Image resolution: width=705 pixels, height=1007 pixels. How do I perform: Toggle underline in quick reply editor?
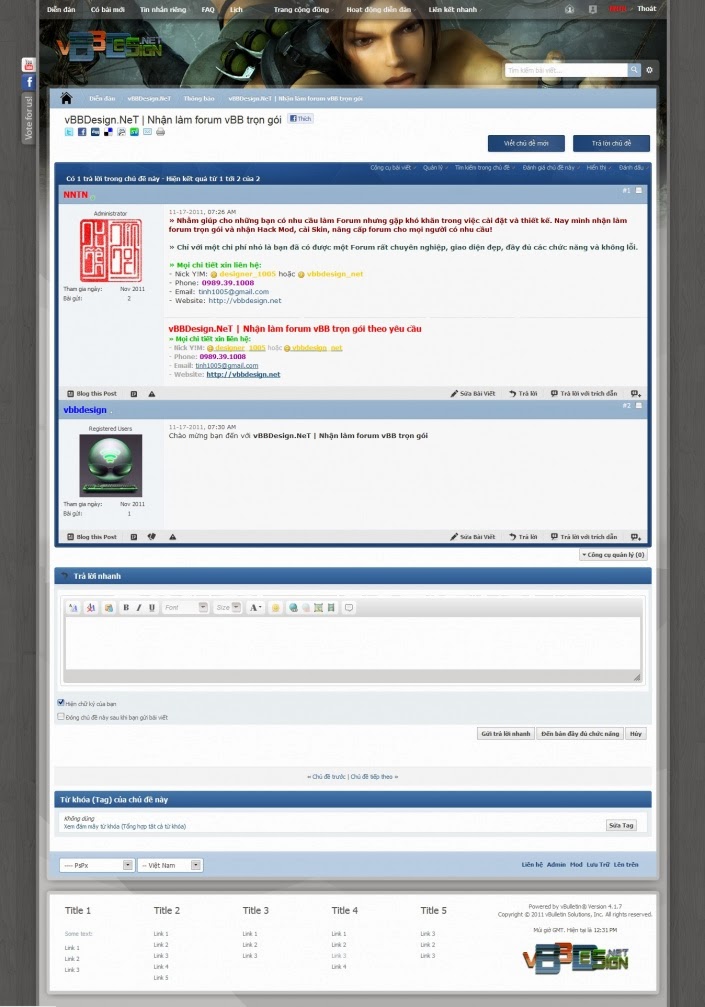pos(152,608)
